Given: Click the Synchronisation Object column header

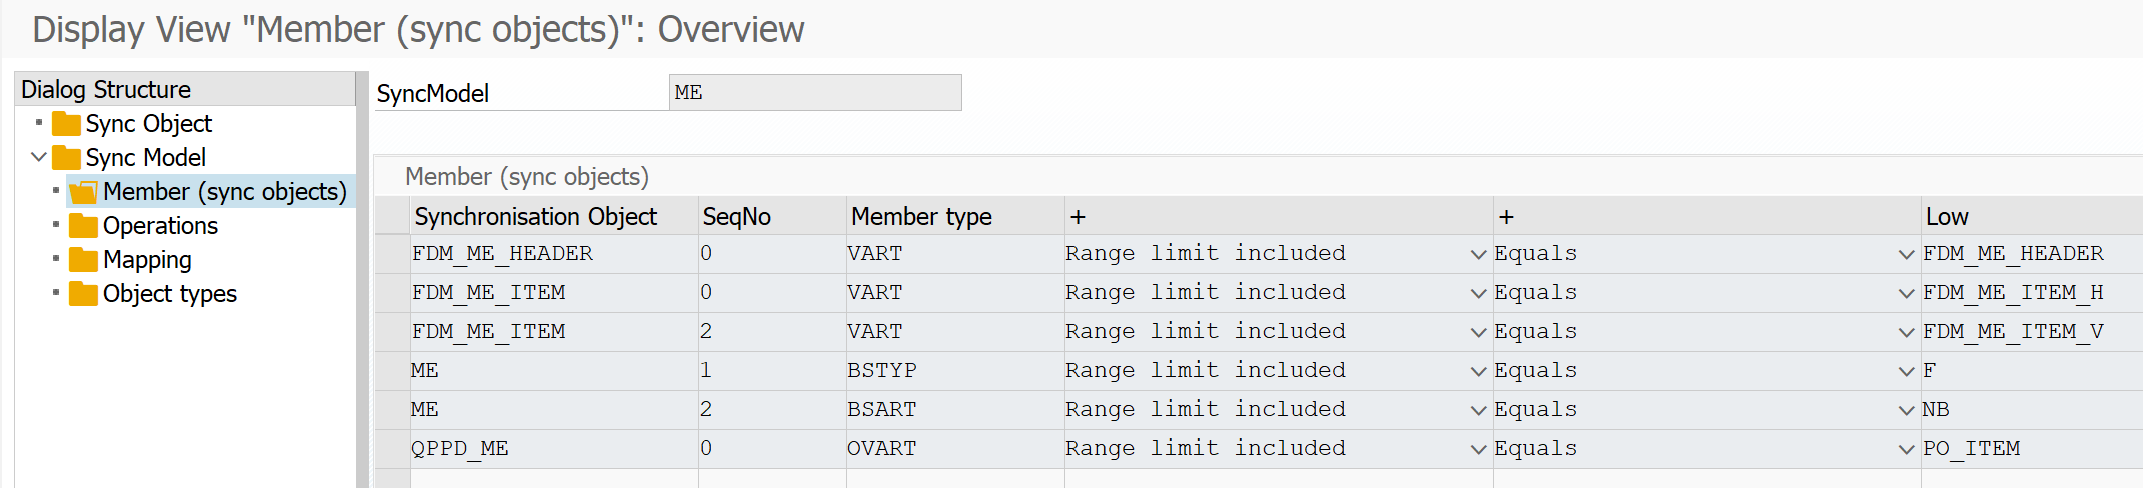Looking at the screenshot, I should pos(535,217).
